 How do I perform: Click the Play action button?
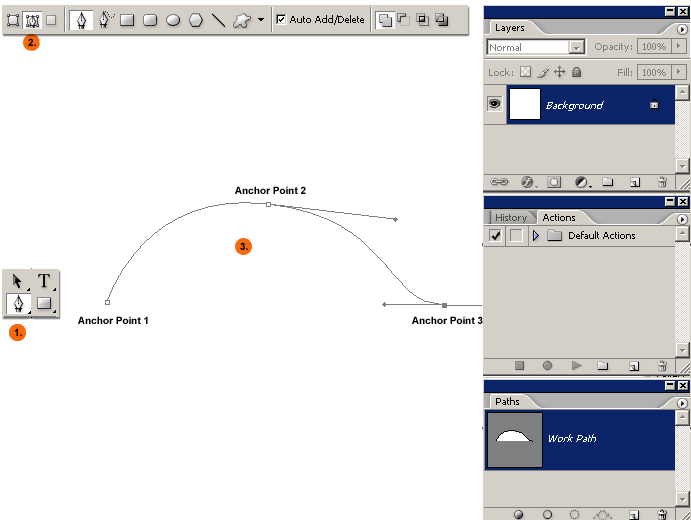coord(576,365)
